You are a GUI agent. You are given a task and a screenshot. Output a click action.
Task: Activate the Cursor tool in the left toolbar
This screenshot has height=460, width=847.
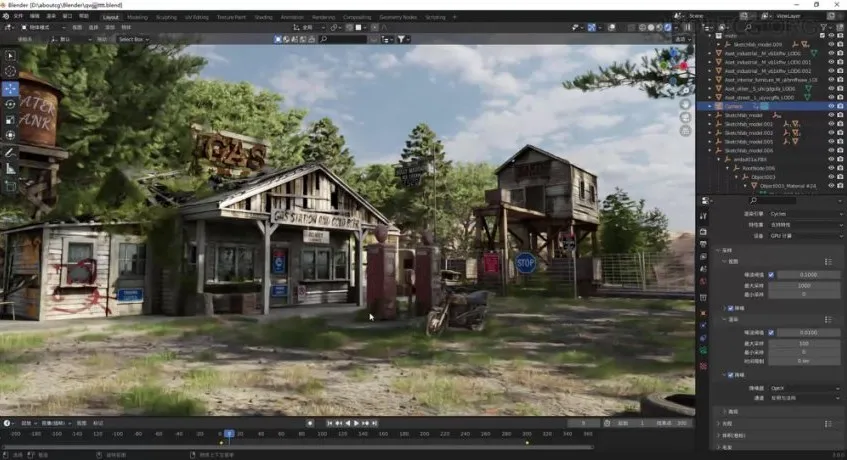[10, 71]
